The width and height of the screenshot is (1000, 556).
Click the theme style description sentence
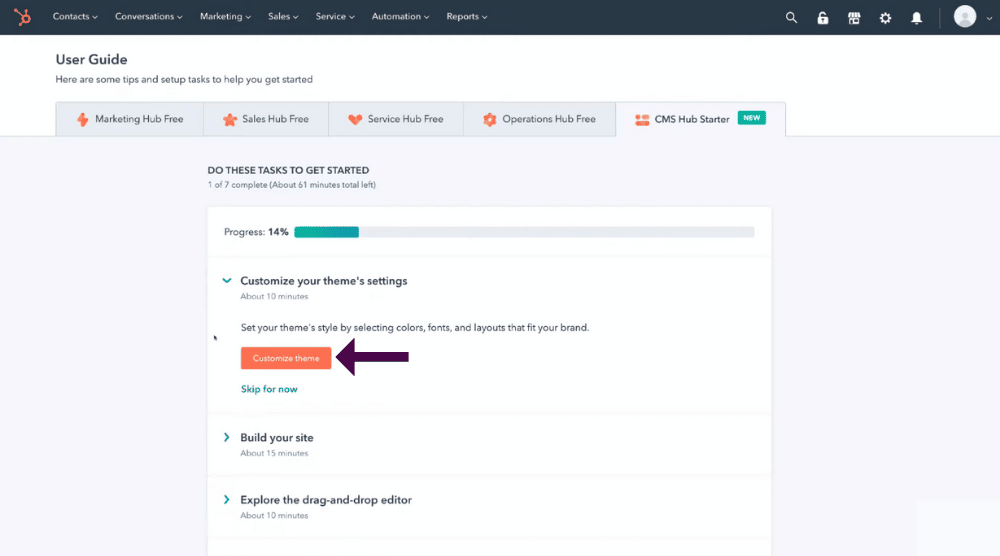[x=415, y=328]
